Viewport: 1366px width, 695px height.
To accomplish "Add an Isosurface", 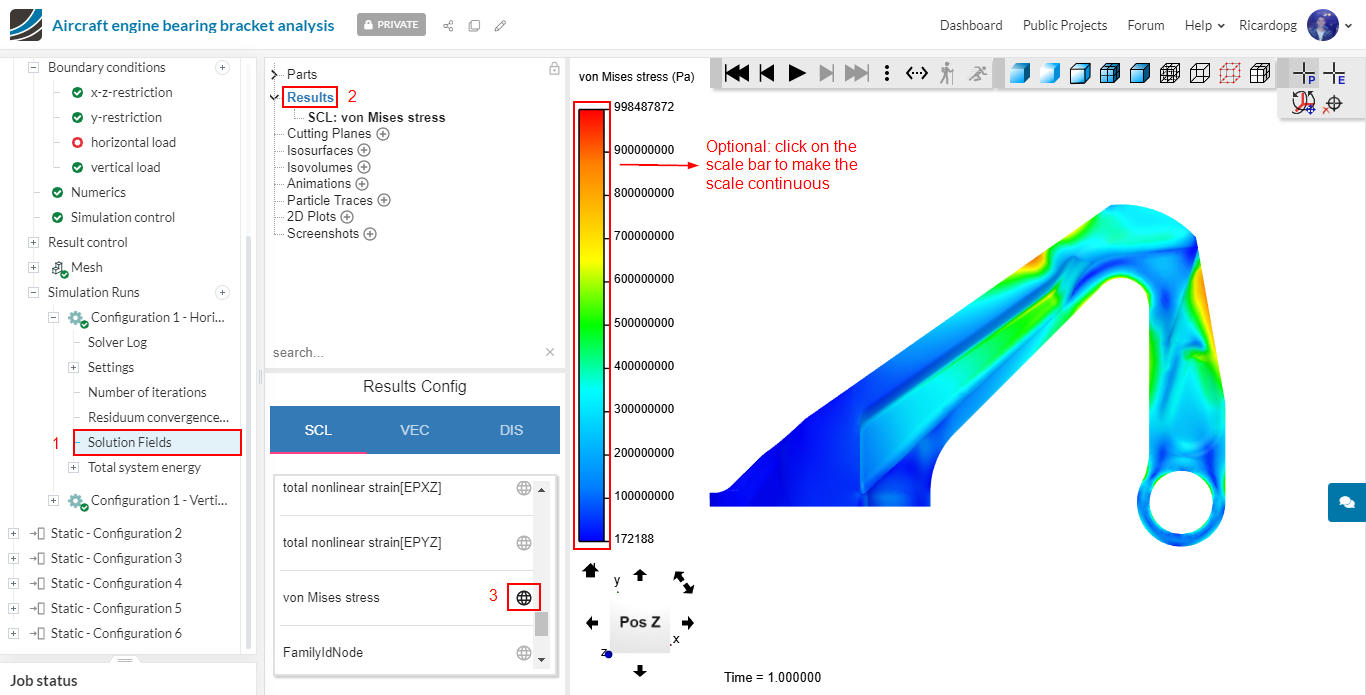I will coord(364,151).
